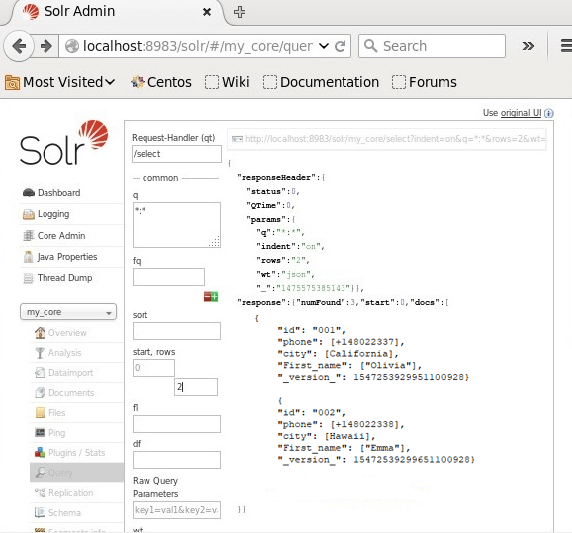Click the browser back arrow button
The image size is (572, 533).
19,46
